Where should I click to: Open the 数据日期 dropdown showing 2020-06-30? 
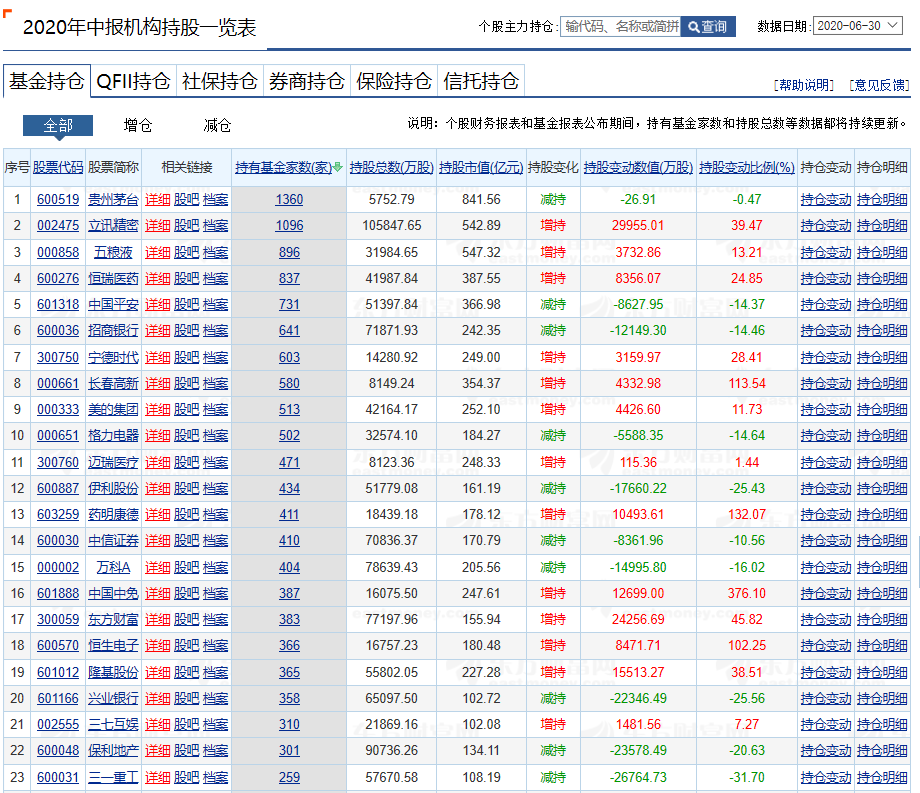(x=857, y=26)
